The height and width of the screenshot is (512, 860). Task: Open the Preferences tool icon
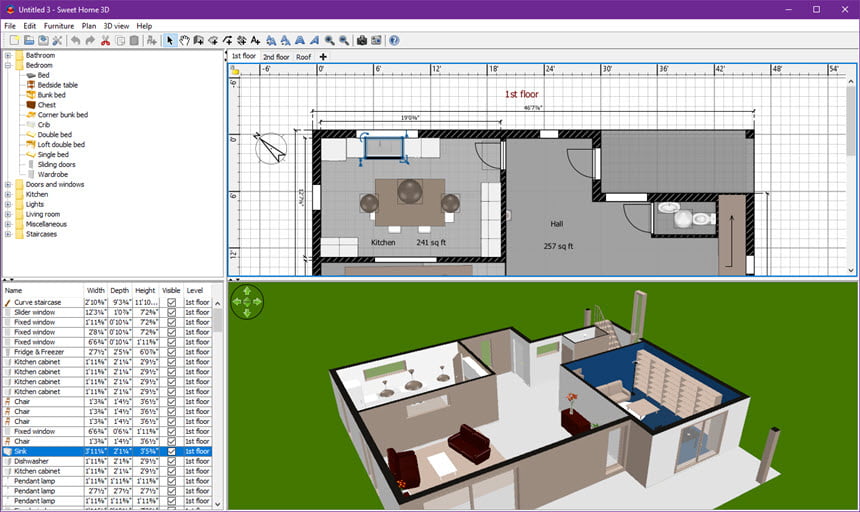coord(57,40)
